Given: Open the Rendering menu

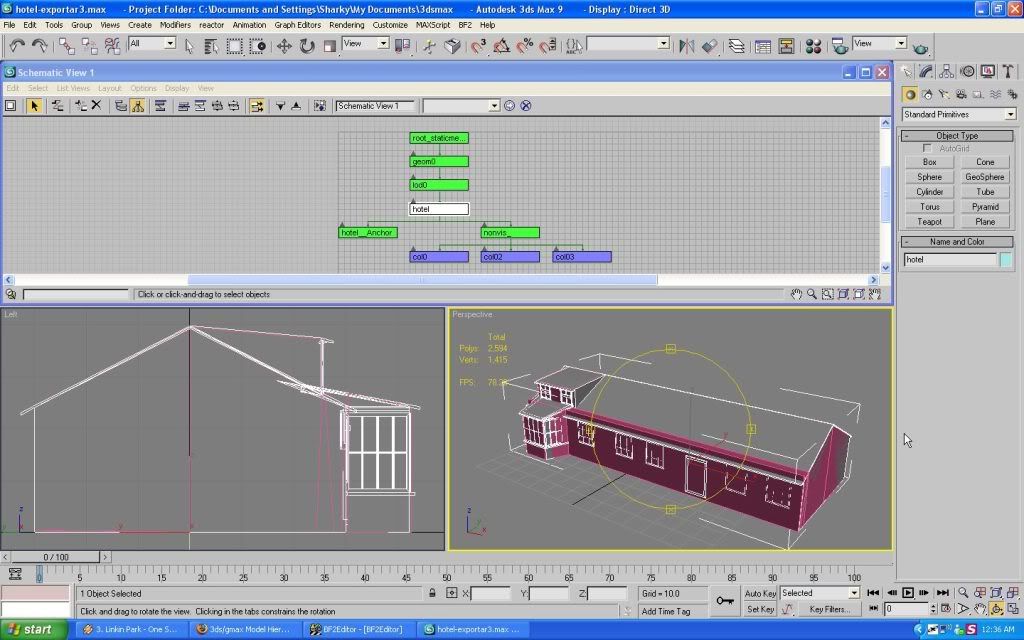Looking at the screenshot, I should pos(346,24).
